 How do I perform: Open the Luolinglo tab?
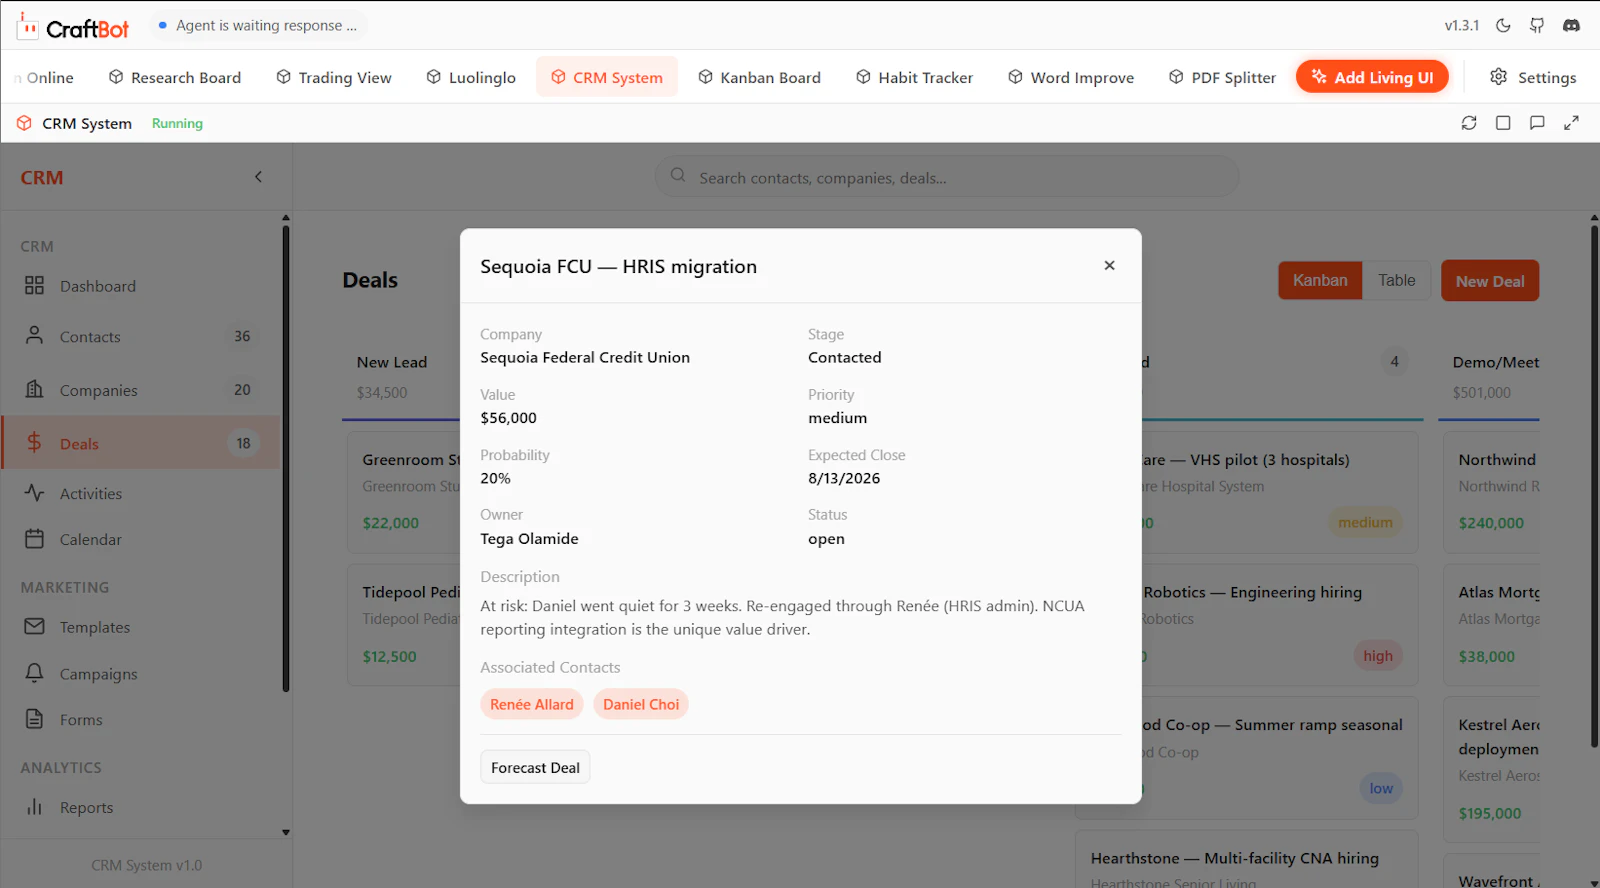point(471,77)
